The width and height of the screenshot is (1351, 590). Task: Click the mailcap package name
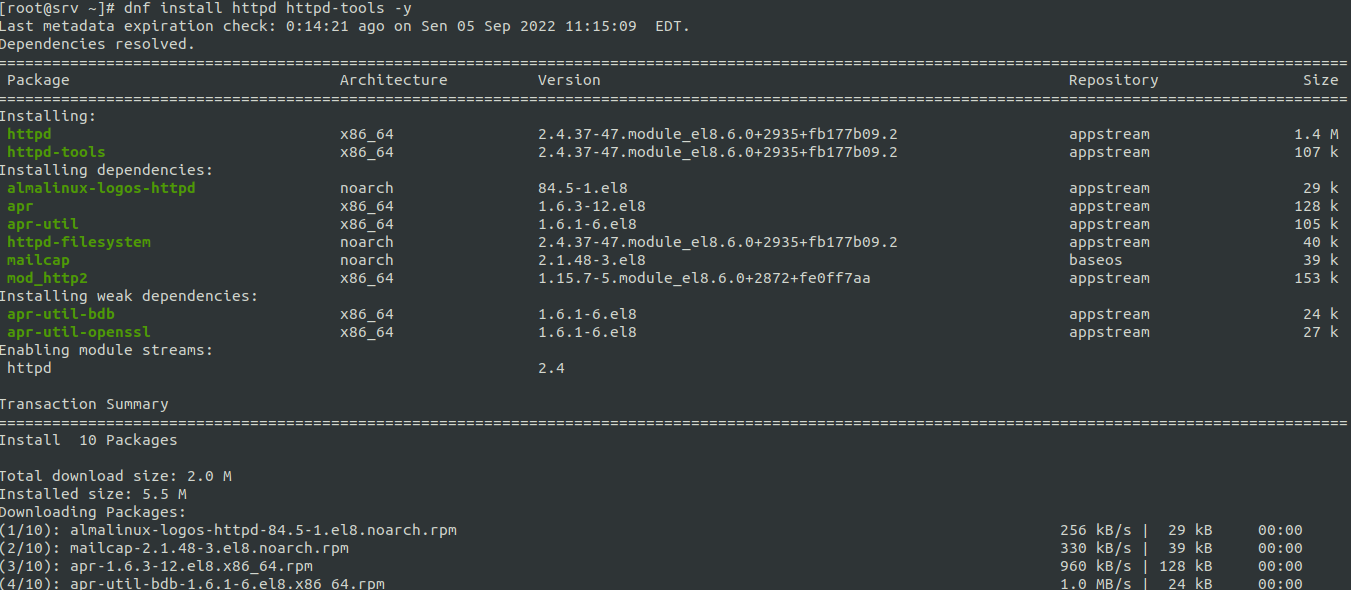point(38,260)
